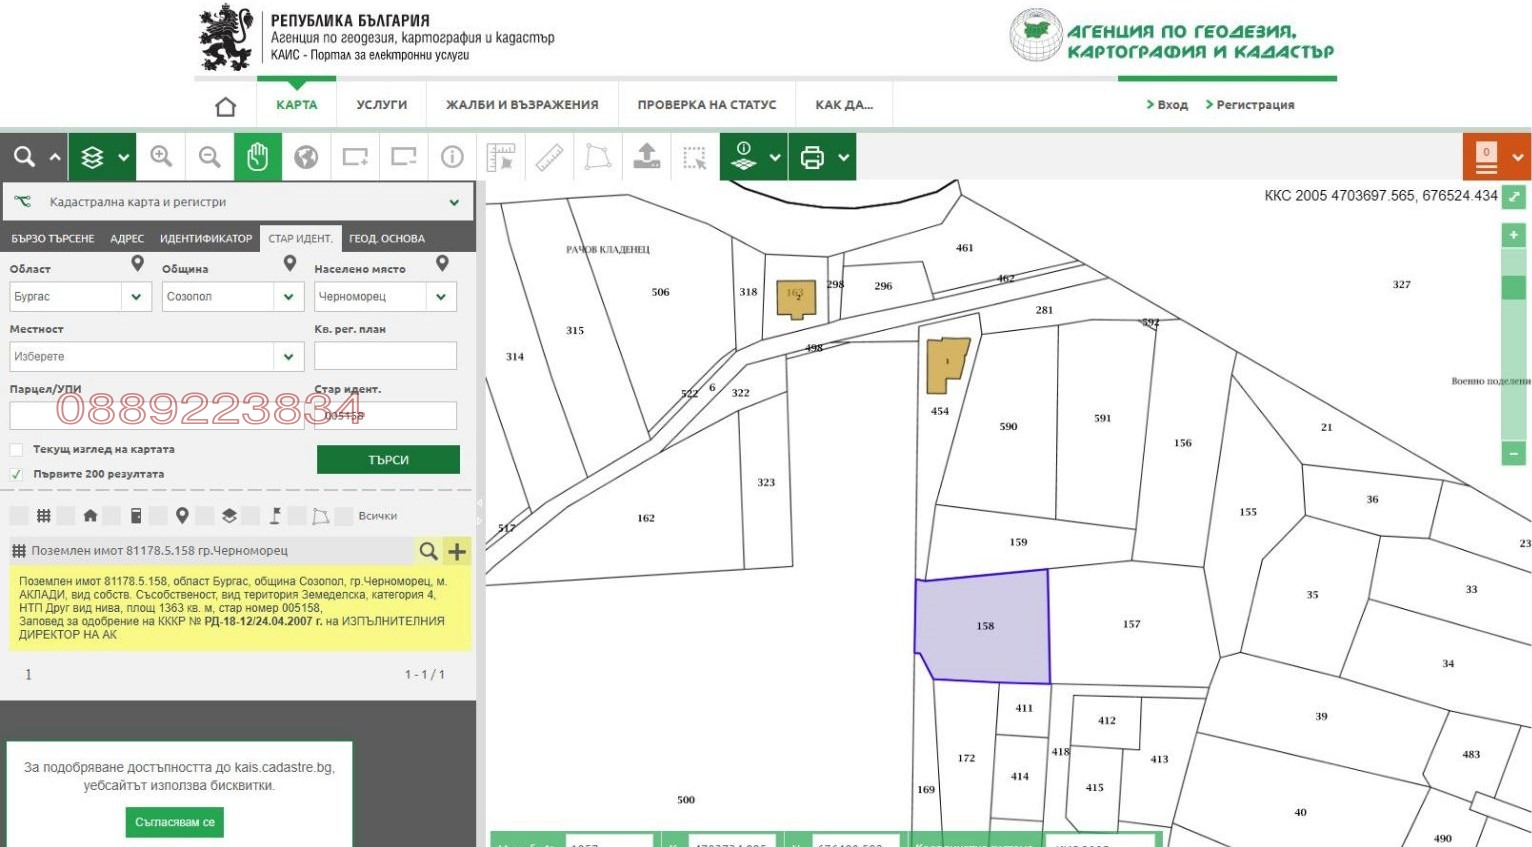Click the zoom in magnifier tool
Viewport: 1532px width, 847px height.
[x=161, y=157]
